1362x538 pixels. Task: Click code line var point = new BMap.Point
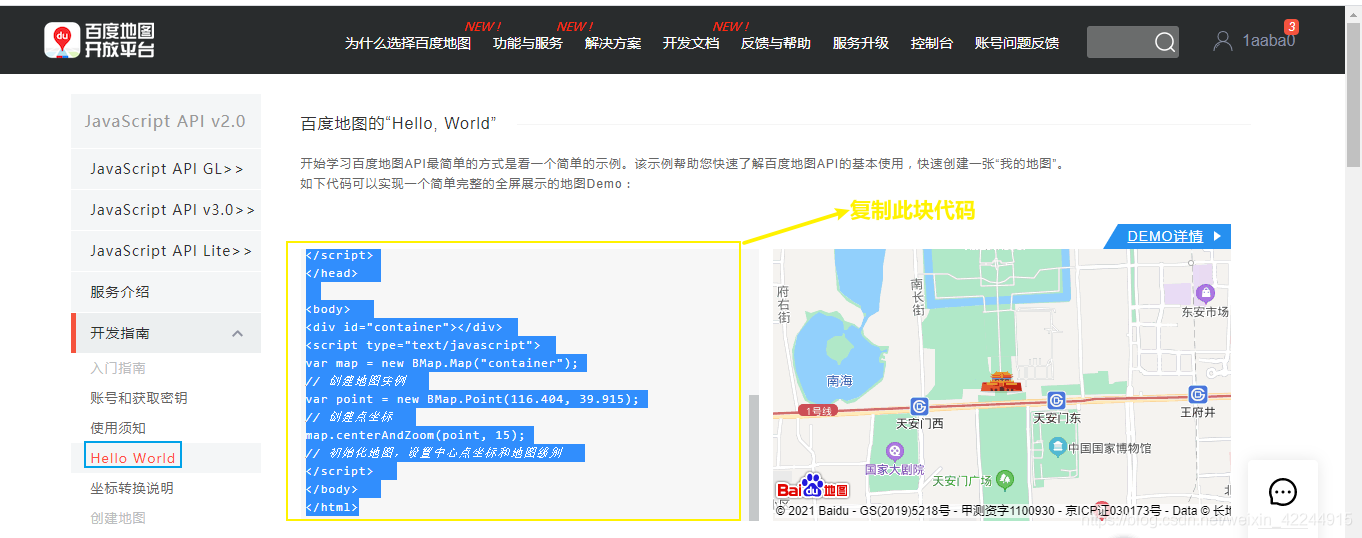(x=472, y=399)
